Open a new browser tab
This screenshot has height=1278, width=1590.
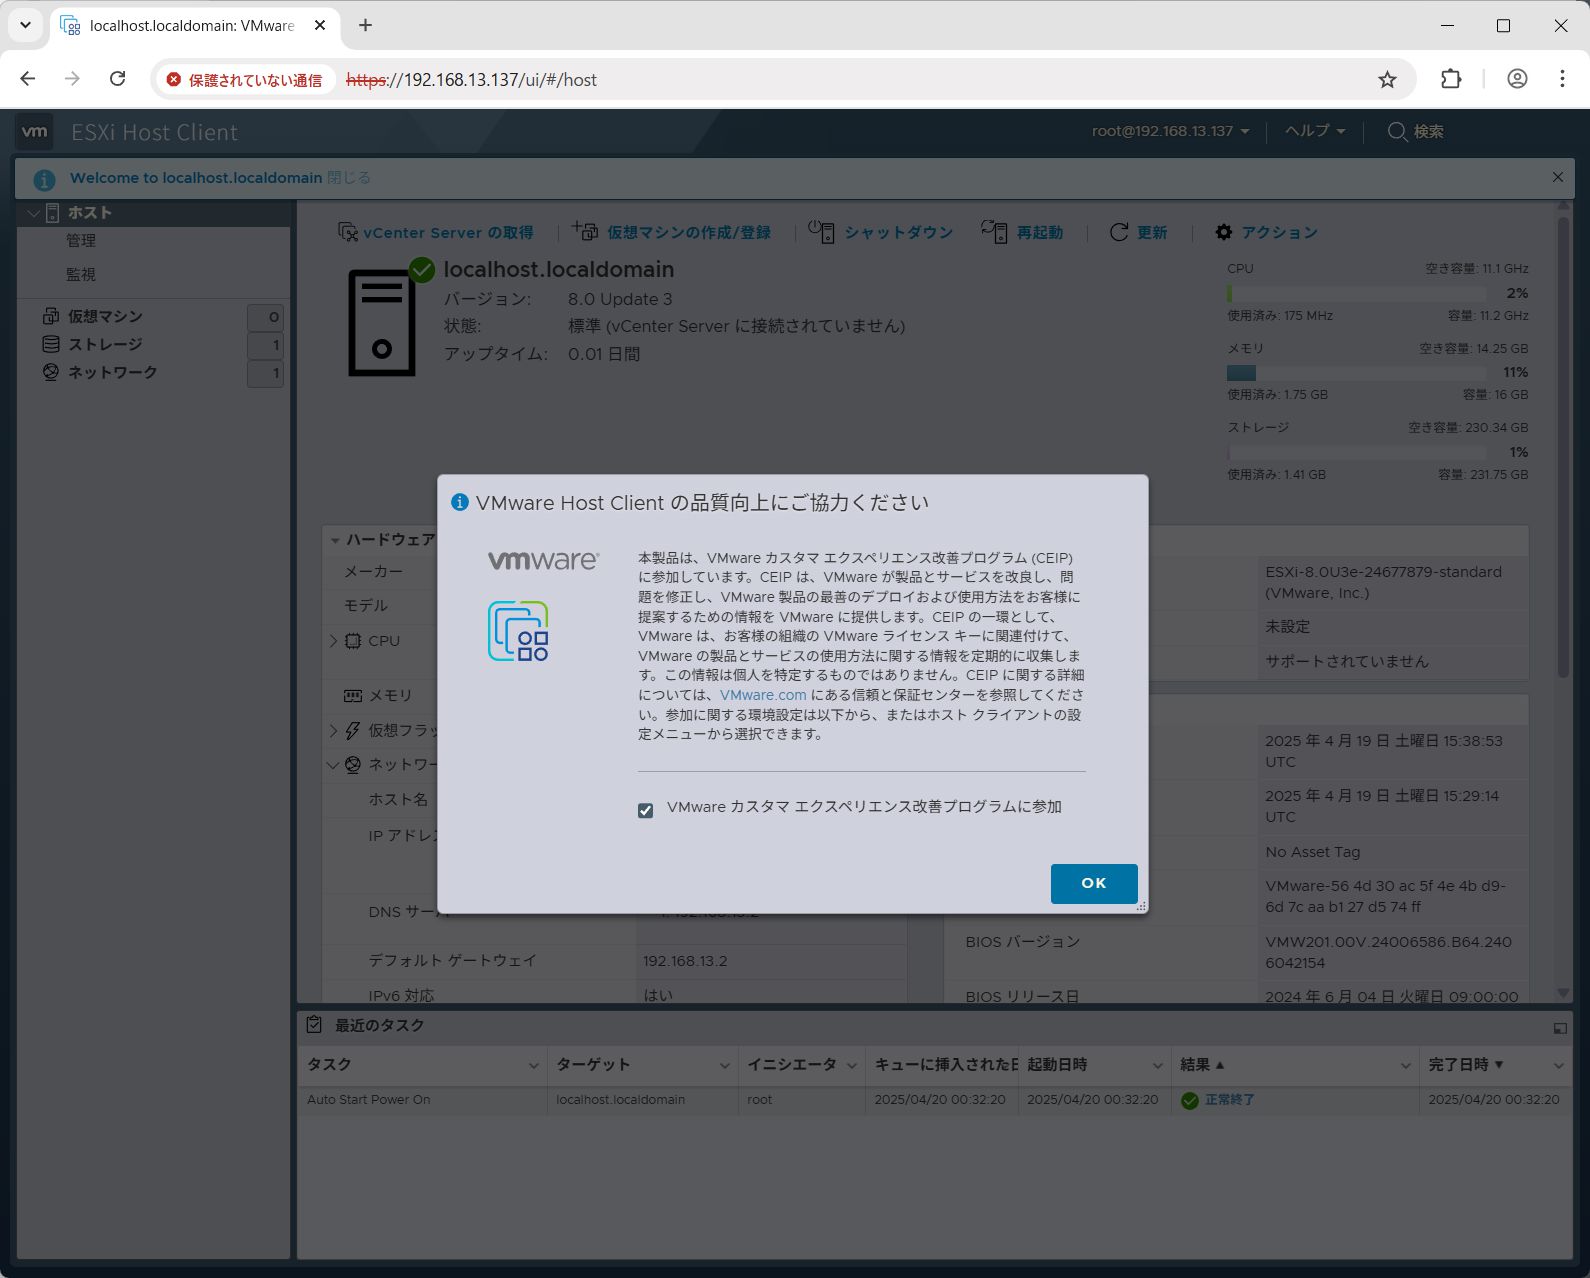pyautogui.click(x=365, y=26)
